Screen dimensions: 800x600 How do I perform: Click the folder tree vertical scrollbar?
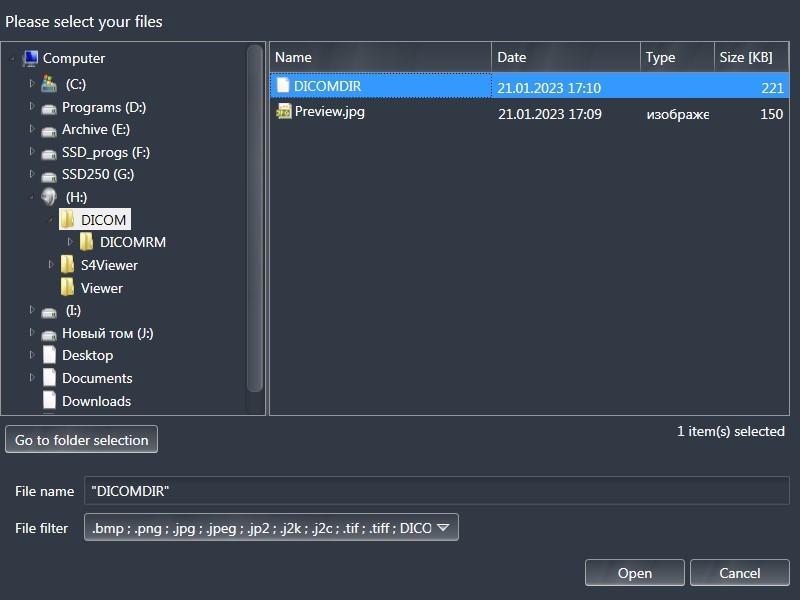(255, 220)
